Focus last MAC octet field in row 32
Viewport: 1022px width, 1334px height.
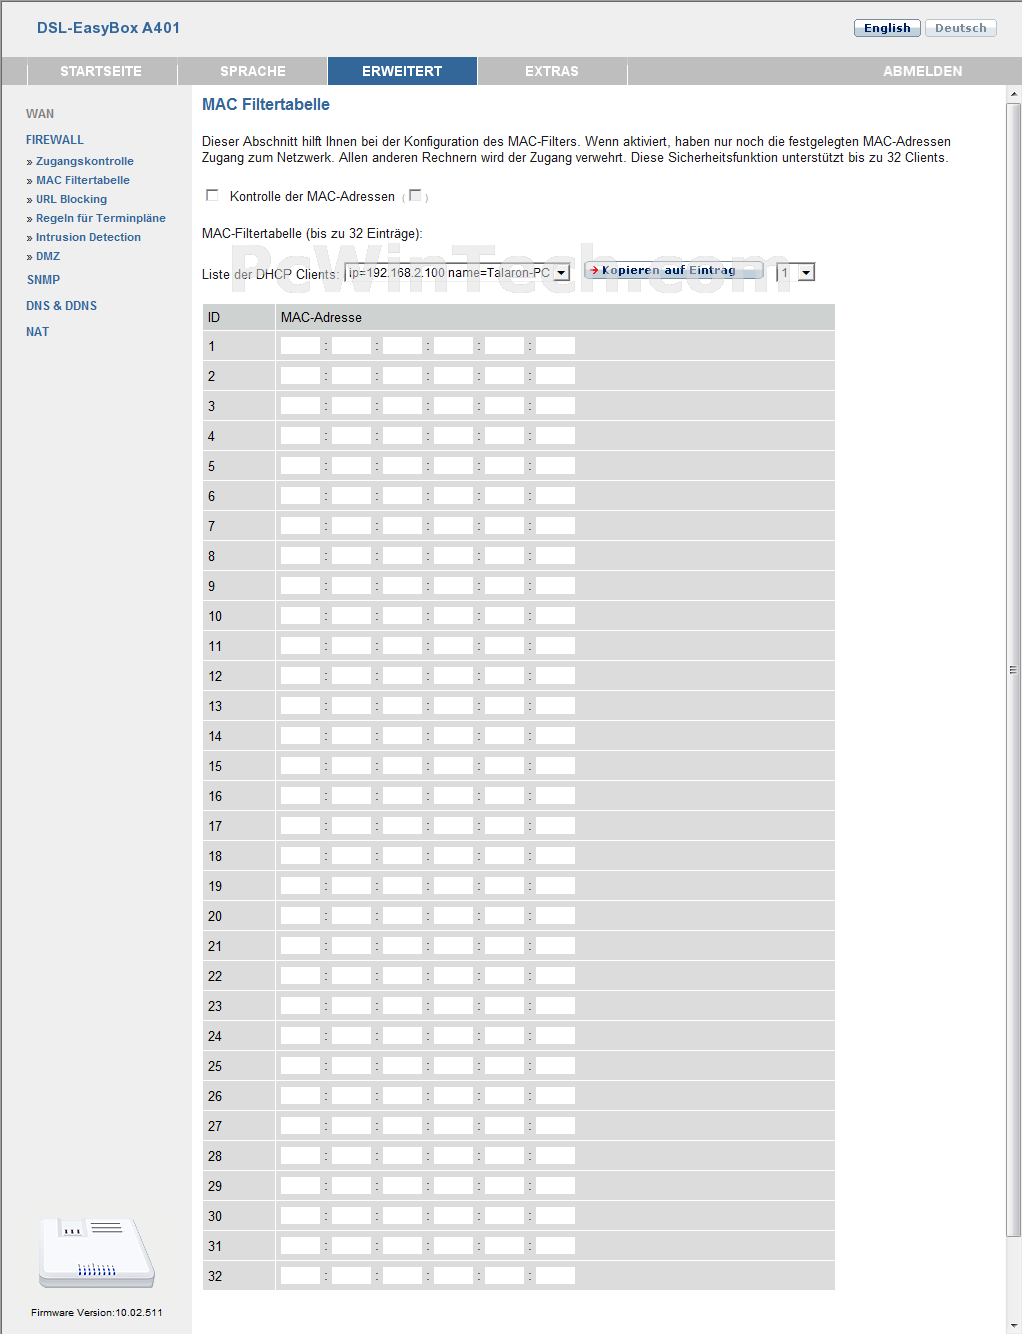[555, 1276]
